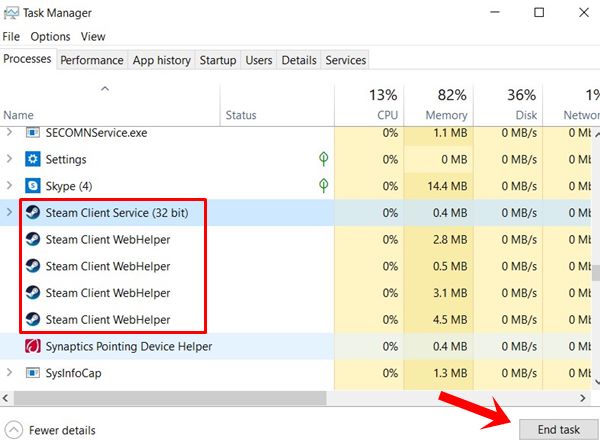The width and height of the screenshot is (600, 448).
Task: Expand the Steam Client Service (32 bit) group
Action: pyautogui.click(x=10, y=212)
